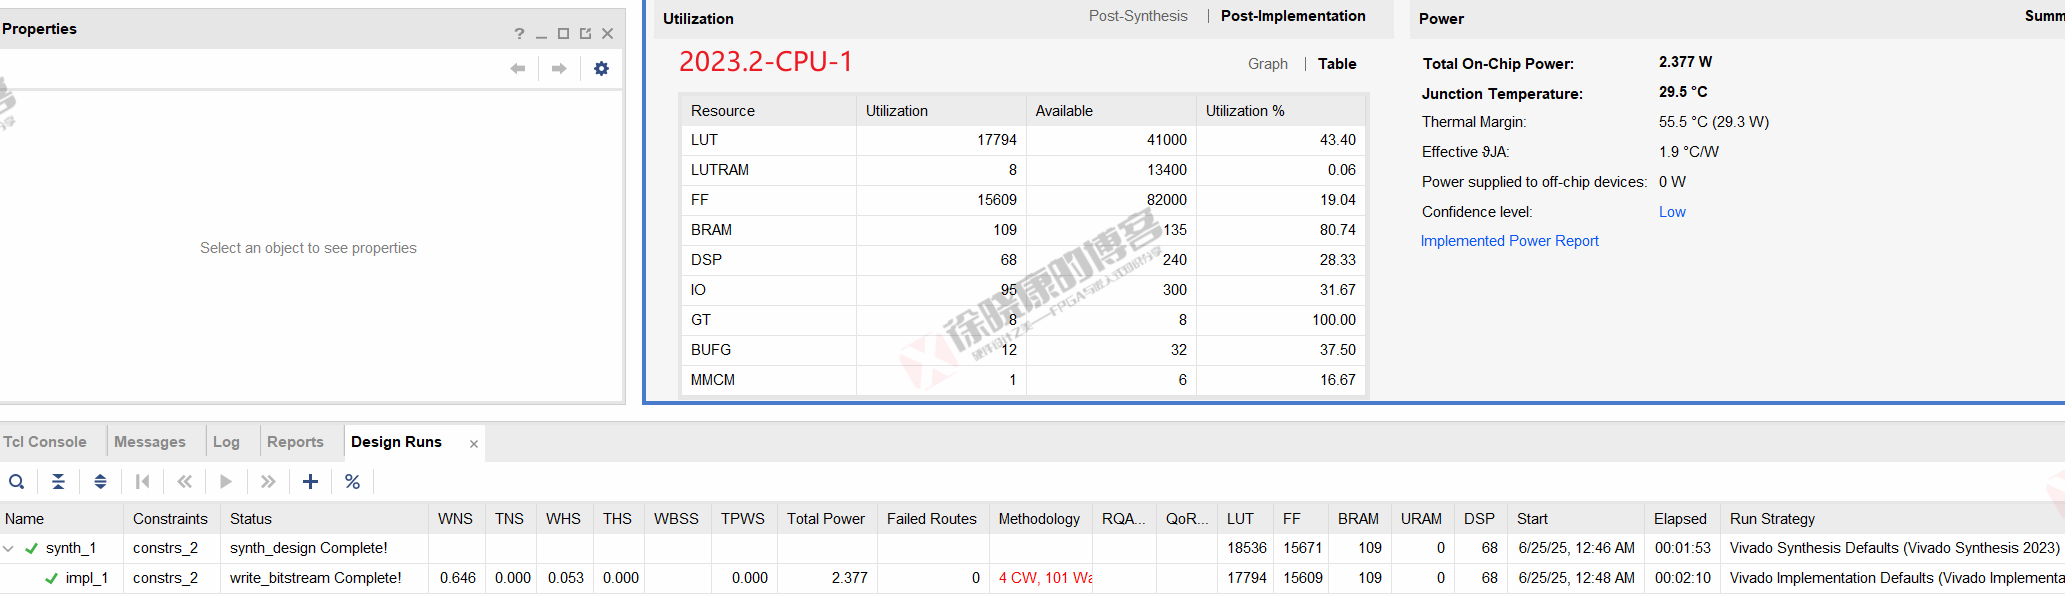This screenshot has height=597, width=2065.
Task: Collapse the synth_1 run tree
Action: [9, 548]
